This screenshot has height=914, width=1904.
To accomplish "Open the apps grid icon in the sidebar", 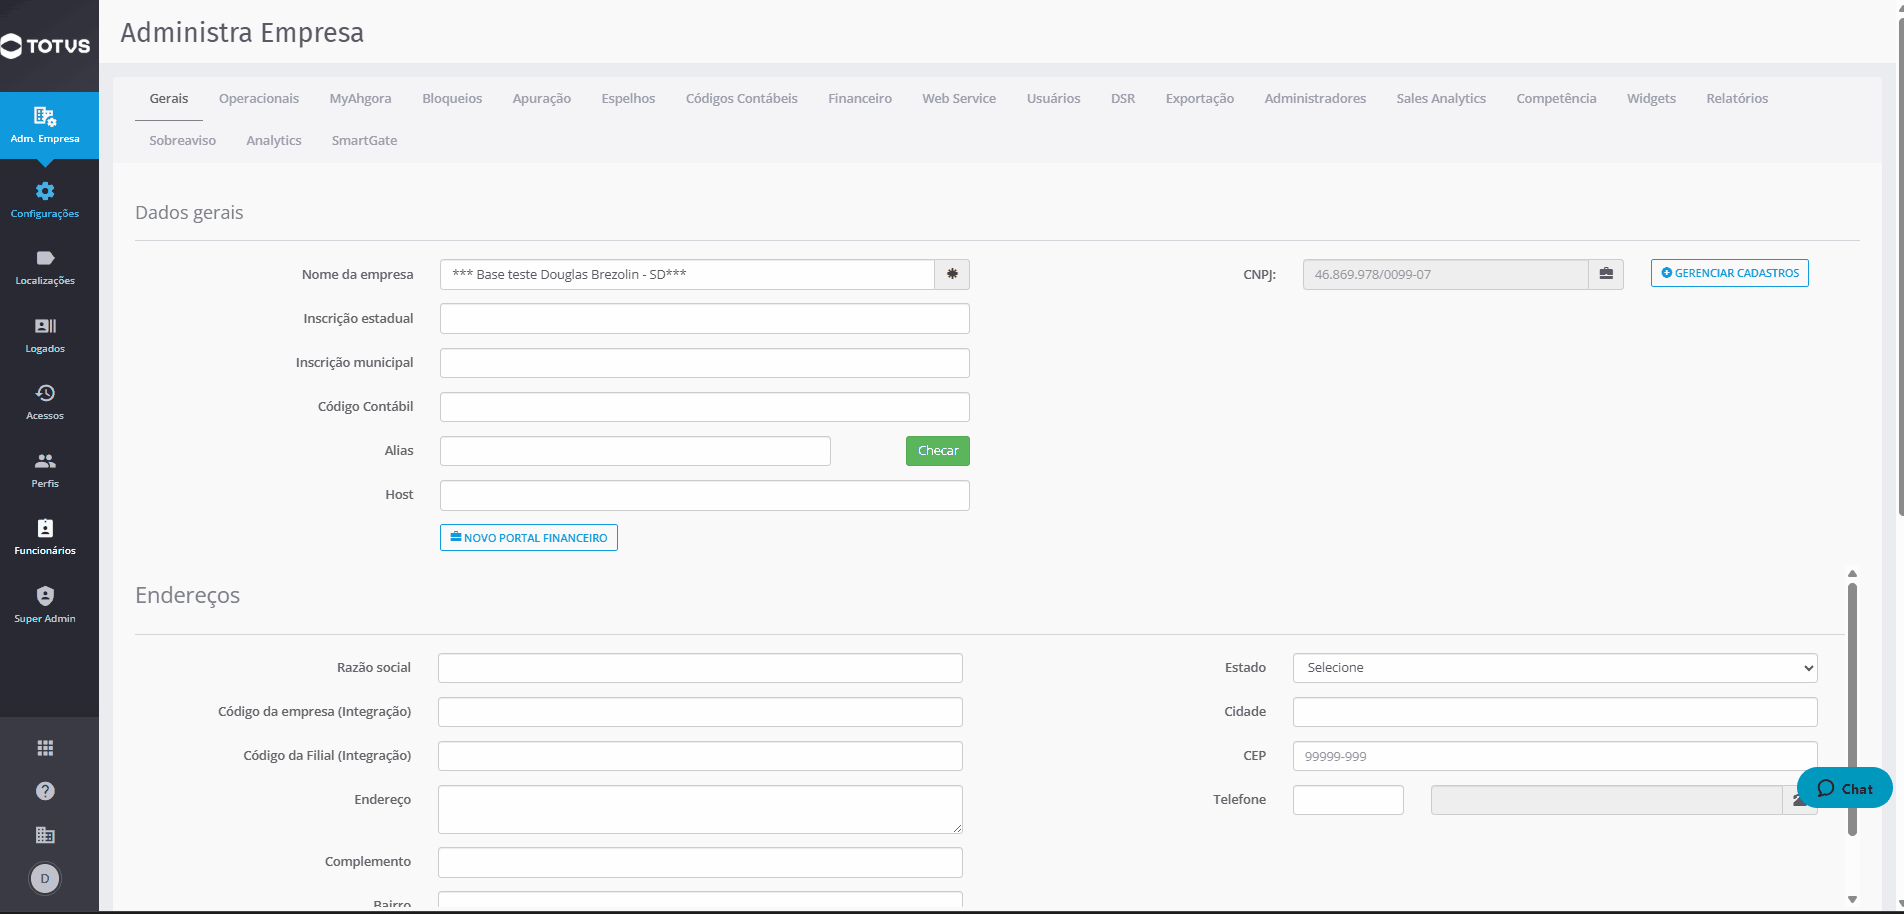I will (45, 748).
